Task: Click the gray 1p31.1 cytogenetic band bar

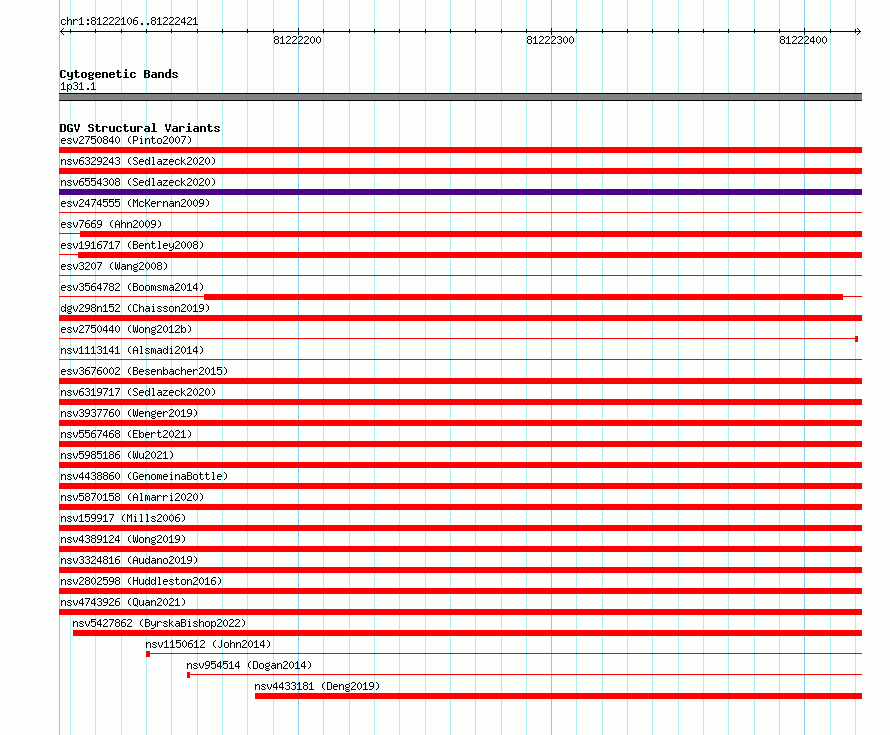Action: pyautogui.click(x=460, y=97)
